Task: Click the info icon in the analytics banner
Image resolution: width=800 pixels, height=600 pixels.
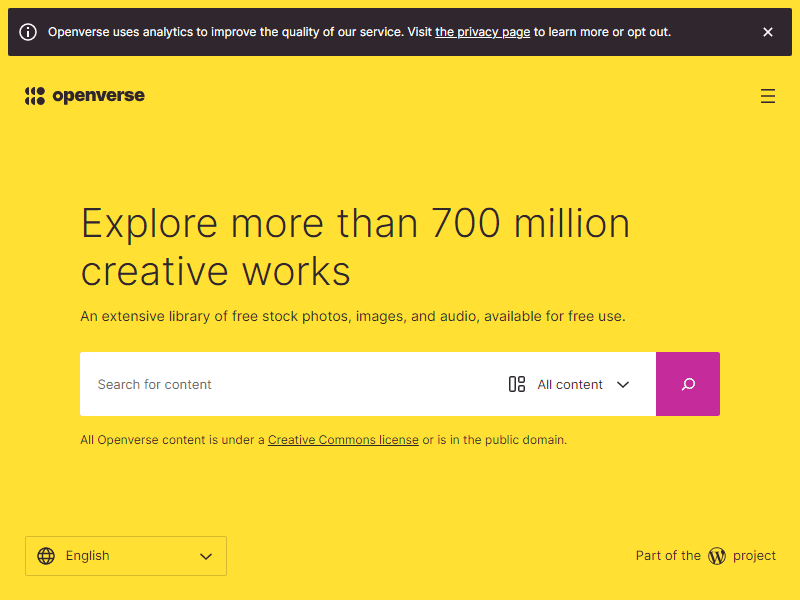Action: pyautogui.click(x=30, y=31)
